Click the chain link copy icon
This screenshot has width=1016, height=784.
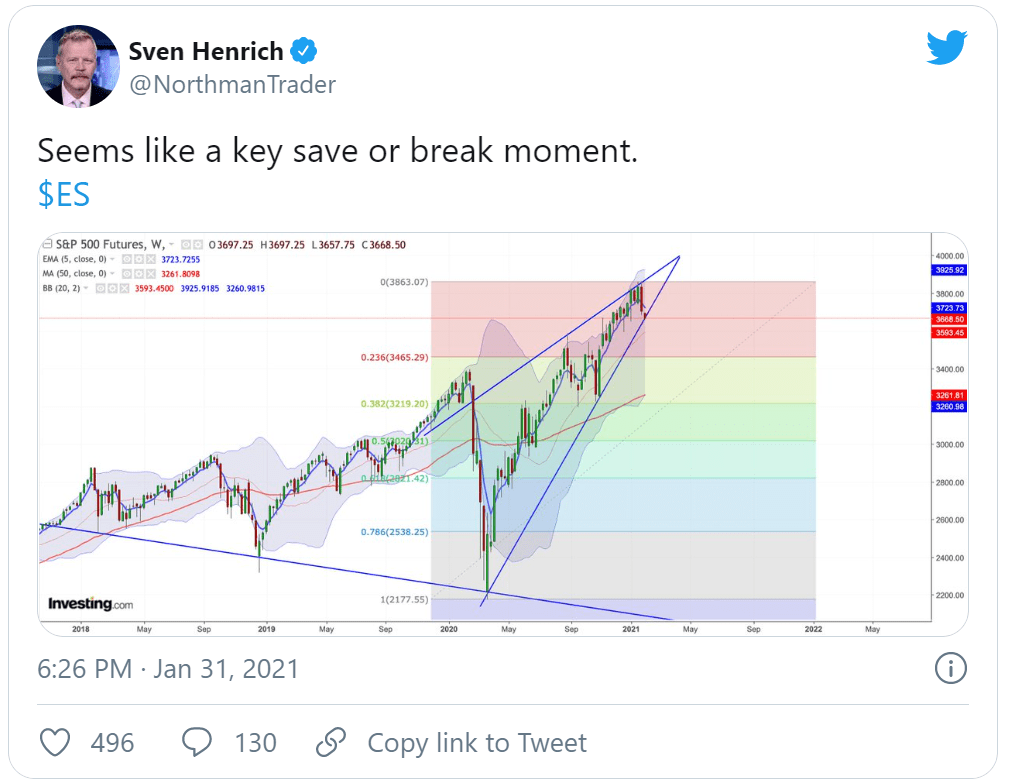point(330,742)
